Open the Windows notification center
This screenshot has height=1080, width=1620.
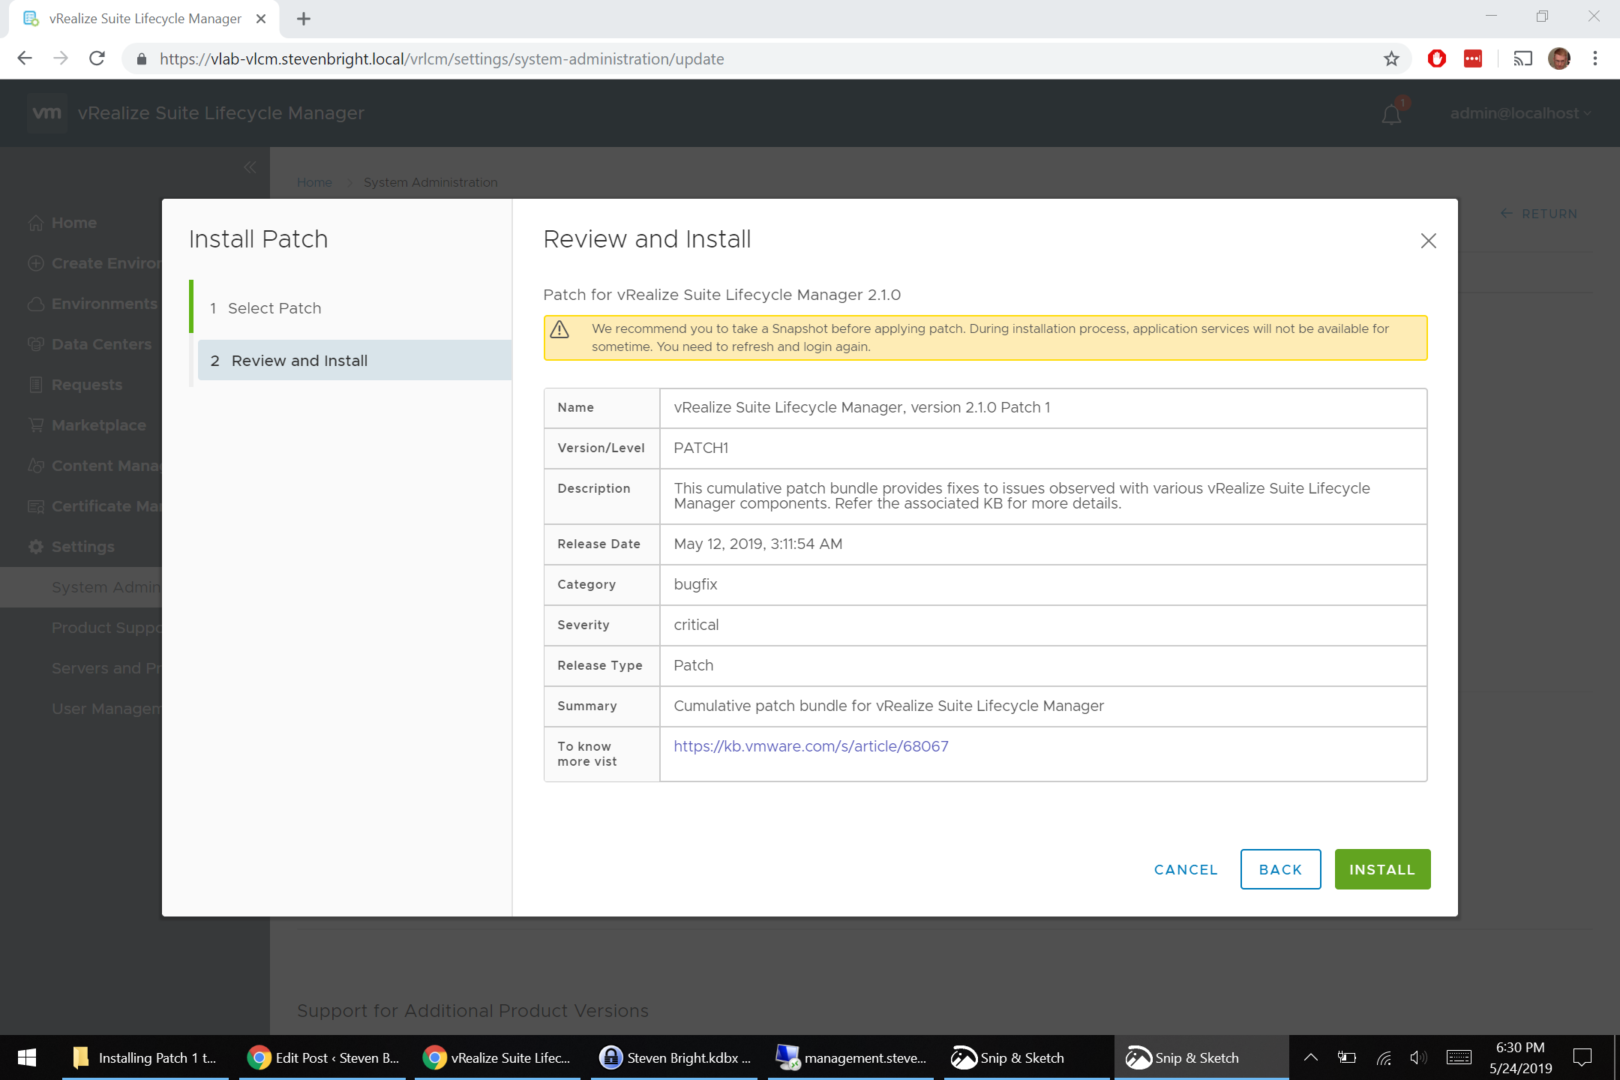[1582, 1057]
